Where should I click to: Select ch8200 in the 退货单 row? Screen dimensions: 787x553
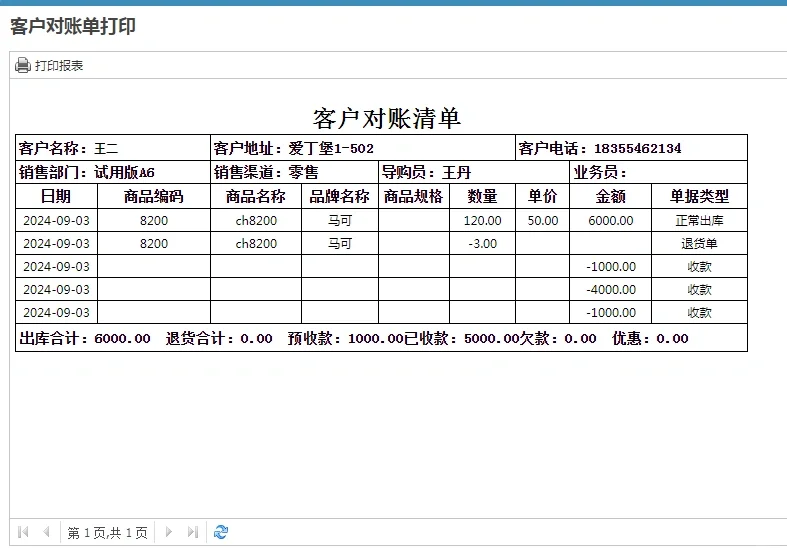click(x=256, y=243)
